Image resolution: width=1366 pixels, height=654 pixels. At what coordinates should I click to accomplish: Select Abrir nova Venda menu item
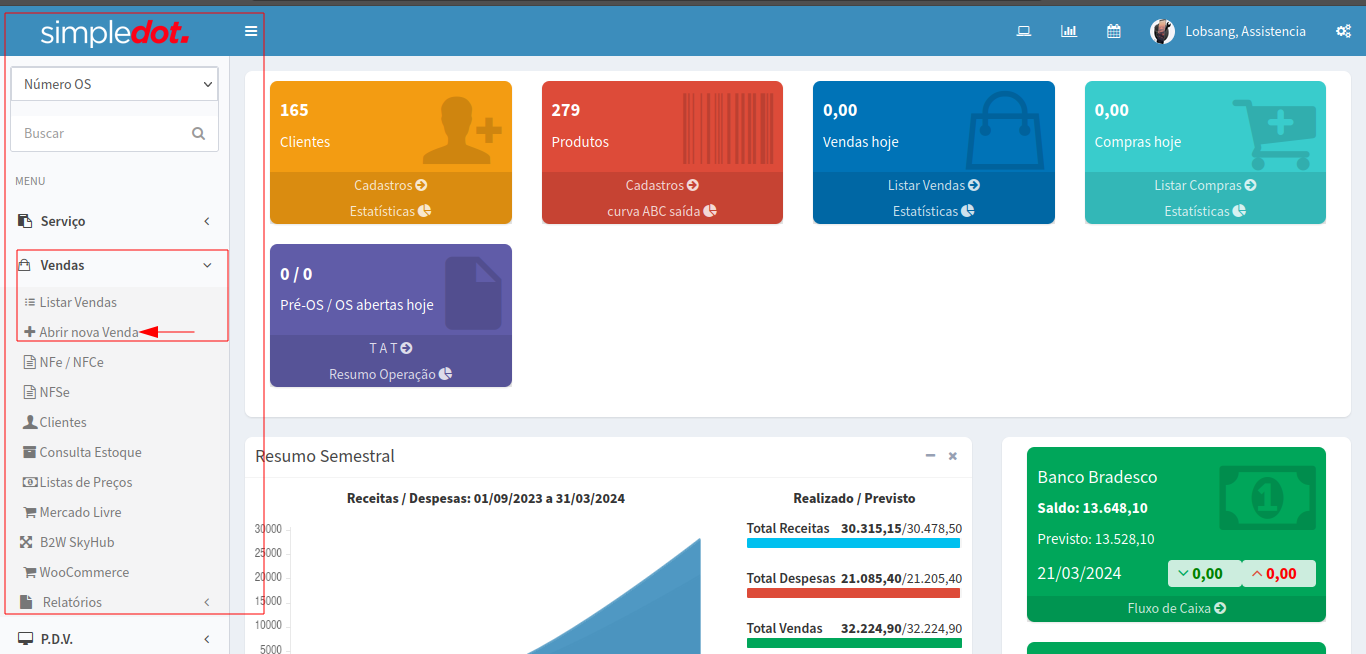coord(88,332)
